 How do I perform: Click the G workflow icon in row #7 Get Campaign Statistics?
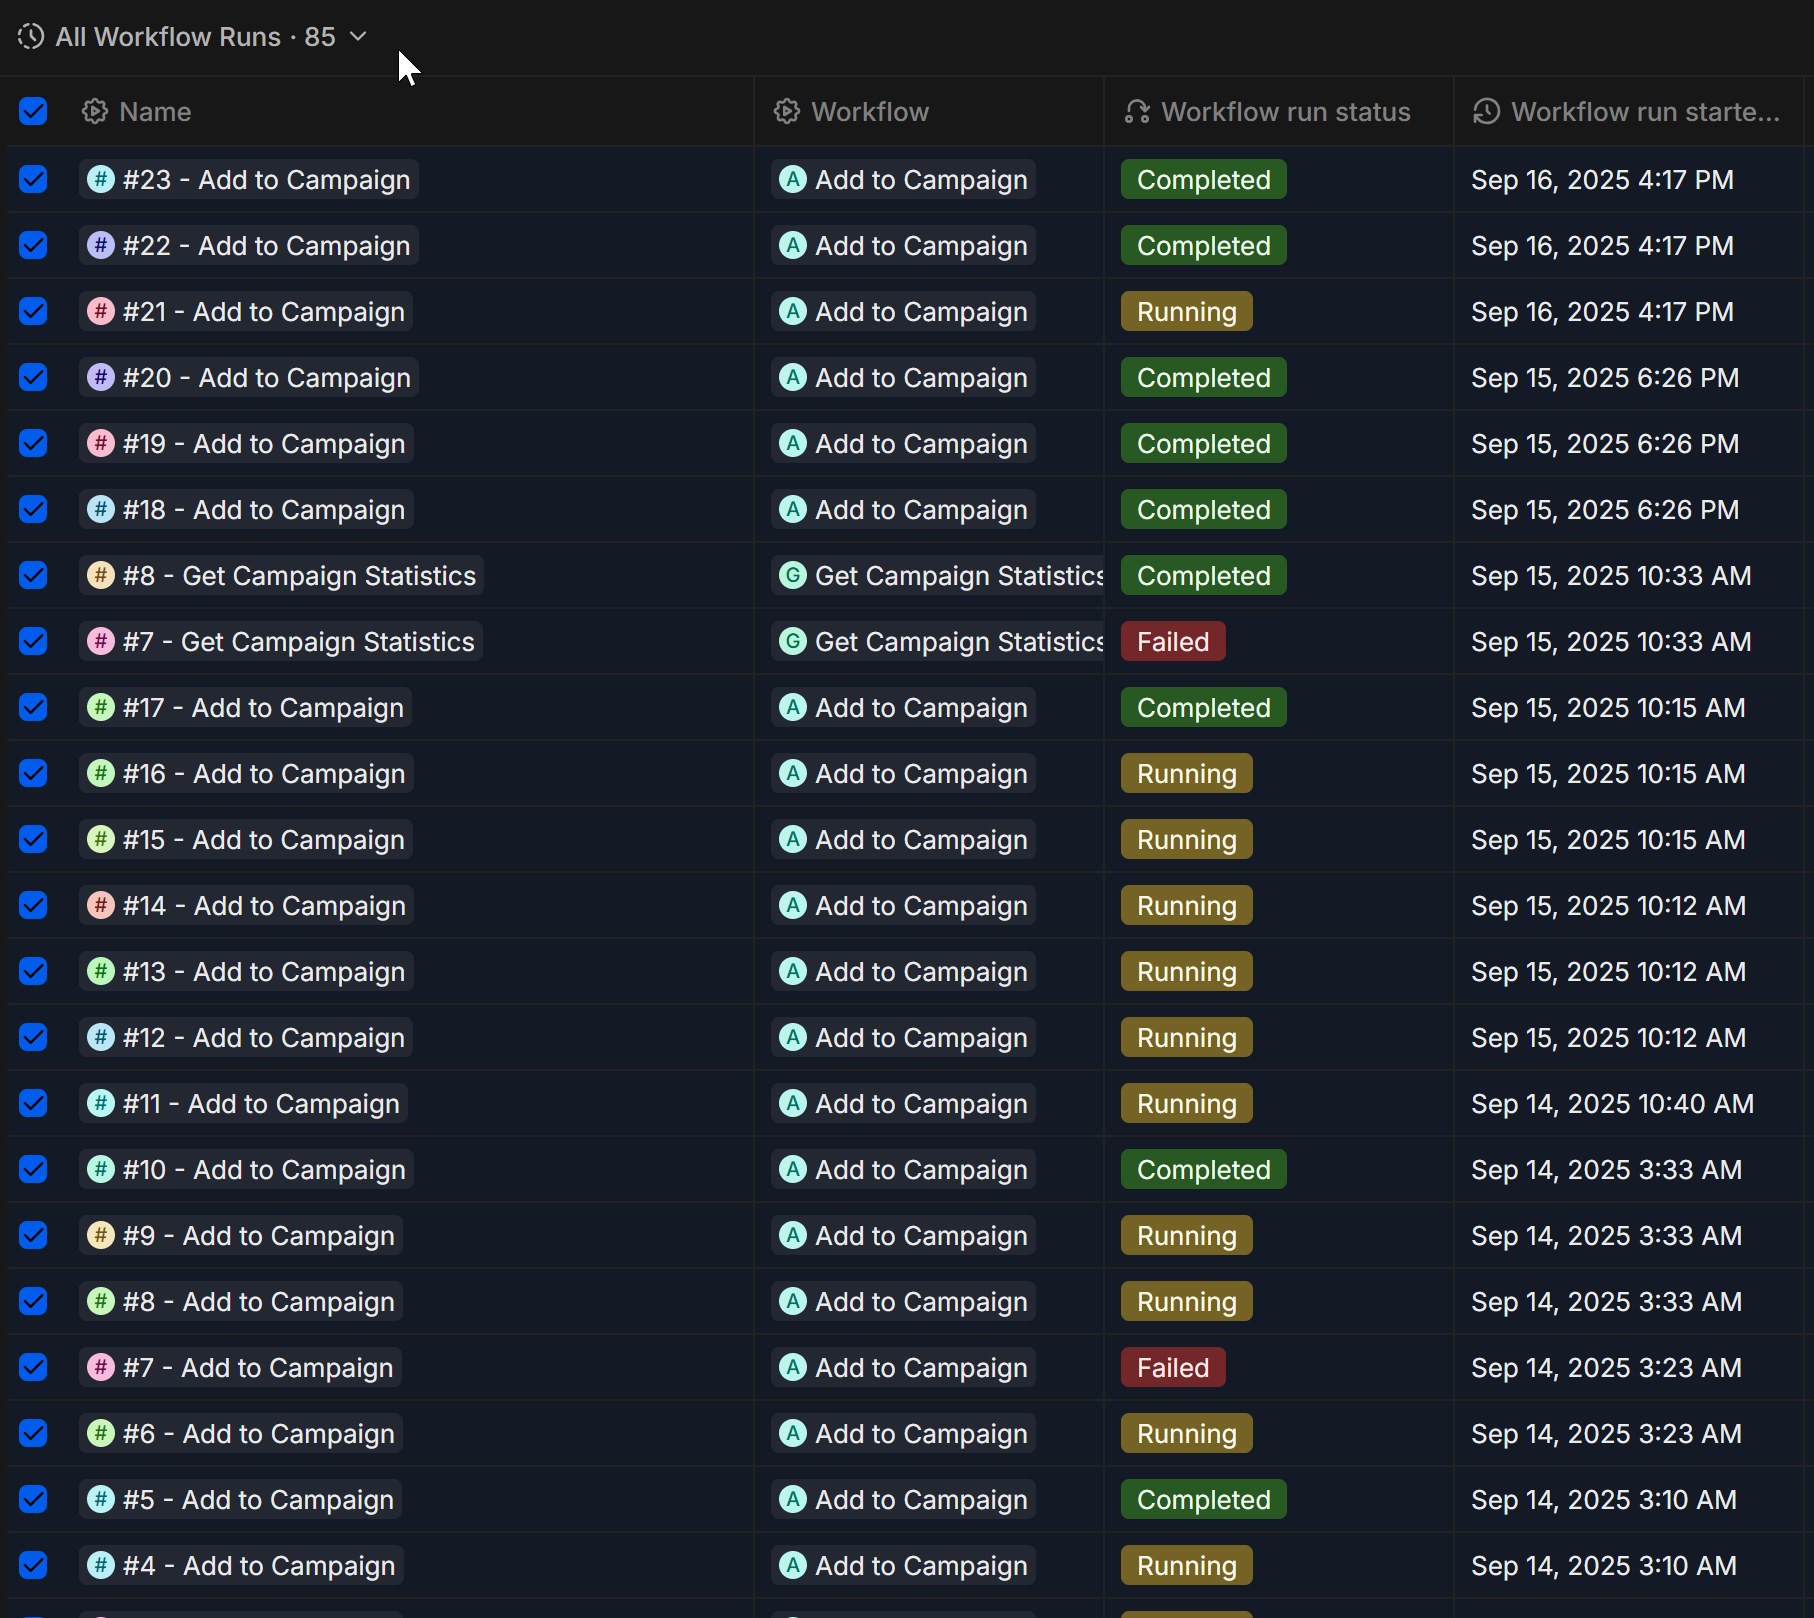pos(793,641)
